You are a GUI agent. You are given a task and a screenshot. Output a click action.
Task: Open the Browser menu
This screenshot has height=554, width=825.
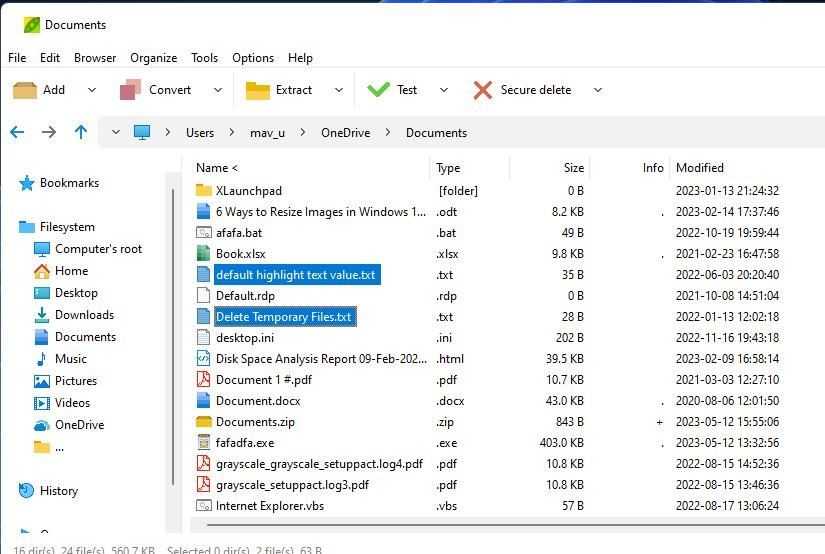pyautogui.click(x=95, y=58)
